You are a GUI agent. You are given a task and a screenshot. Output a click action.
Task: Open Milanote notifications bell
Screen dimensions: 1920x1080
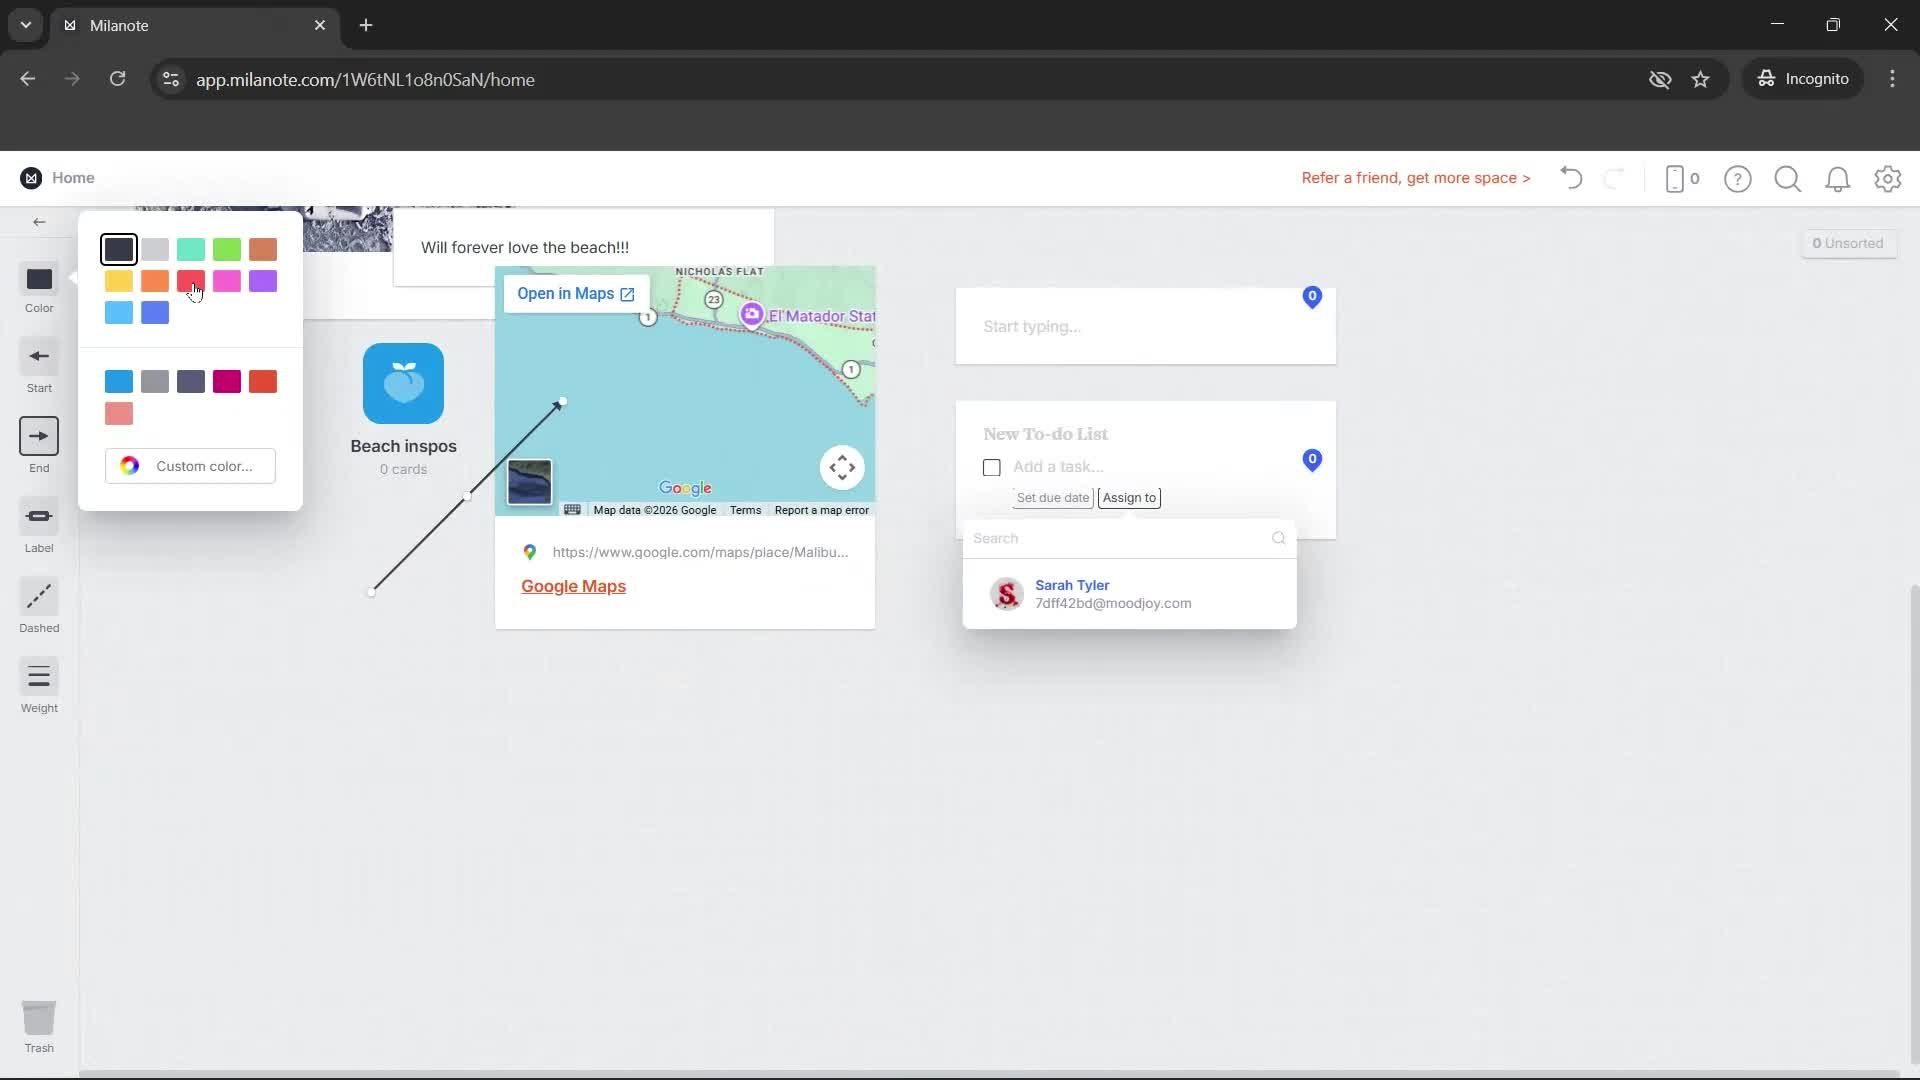pos(1838,179)
